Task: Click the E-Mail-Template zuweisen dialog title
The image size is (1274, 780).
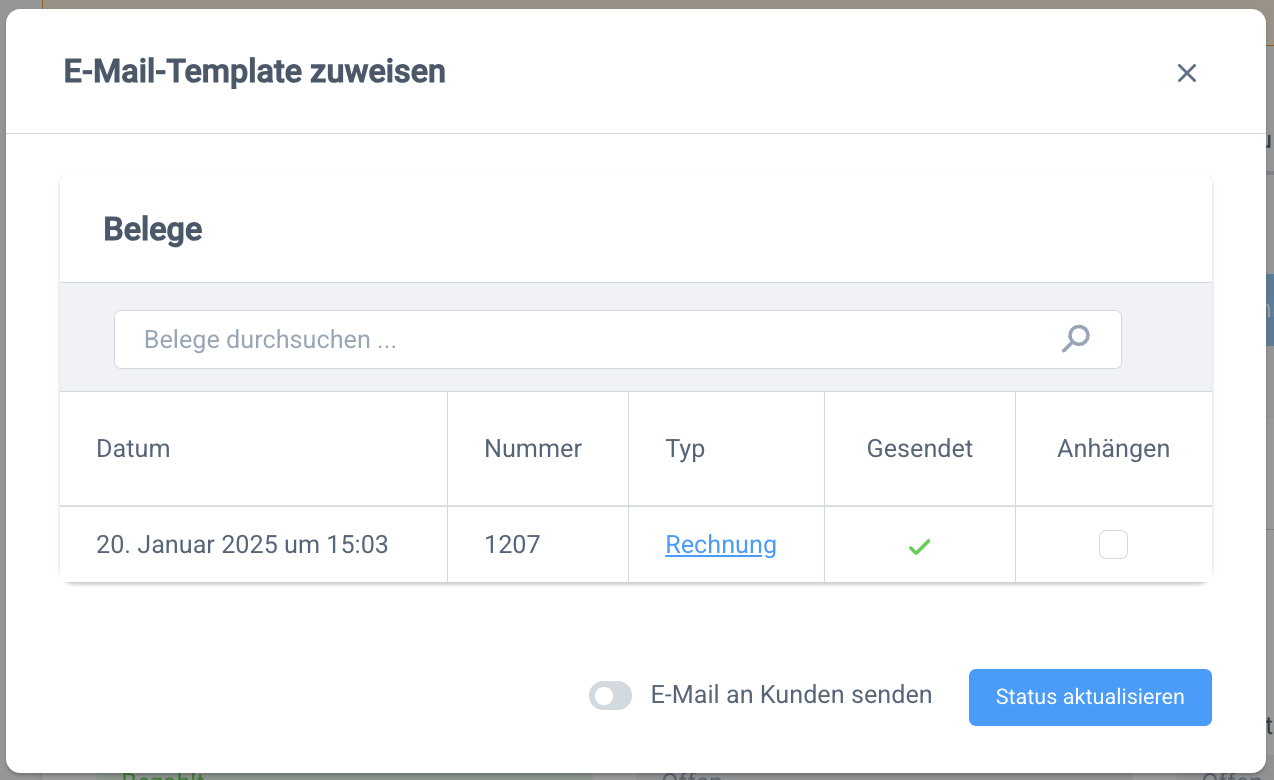Action: (x=254, y=71)
